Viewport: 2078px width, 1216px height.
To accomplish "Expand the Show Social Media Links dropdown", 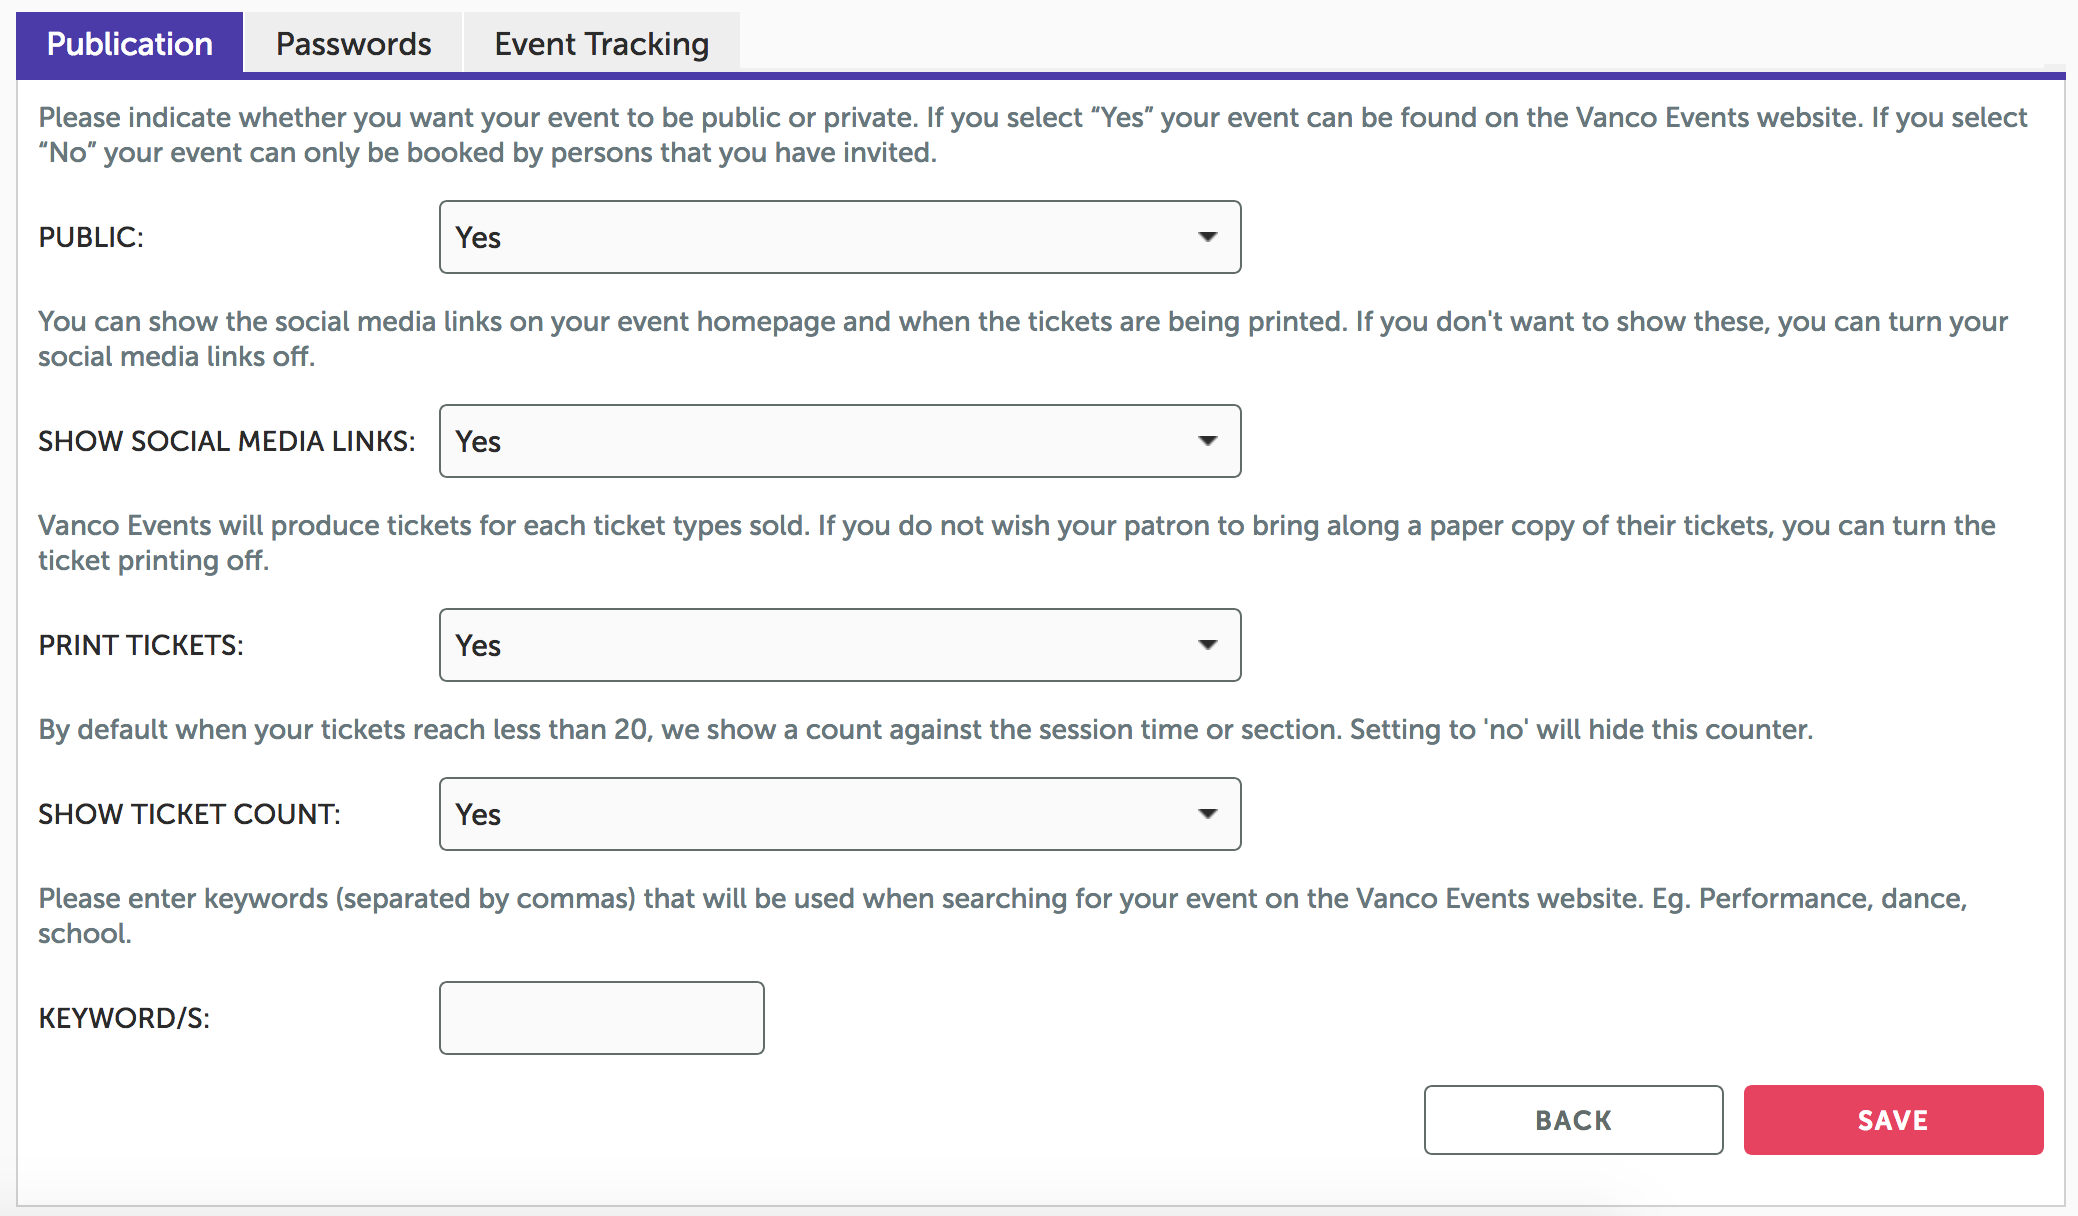I will pos(839,441).
